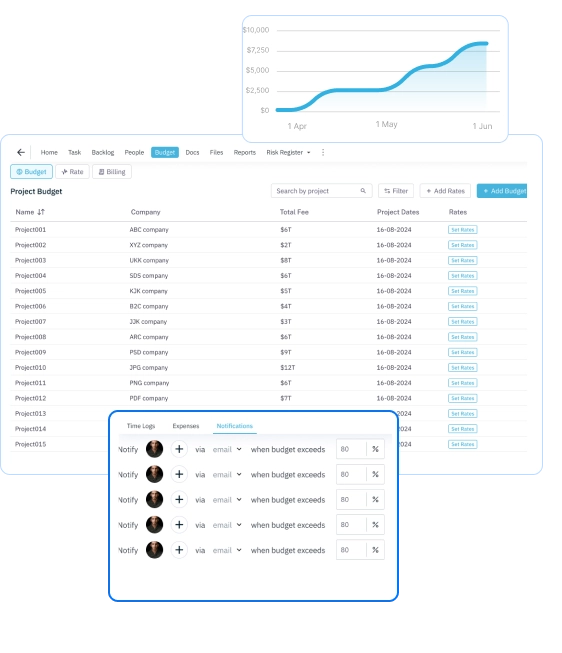The image size is (562, 653).
Task: Select the highlighted Budget nav tab
Action: 165,152
